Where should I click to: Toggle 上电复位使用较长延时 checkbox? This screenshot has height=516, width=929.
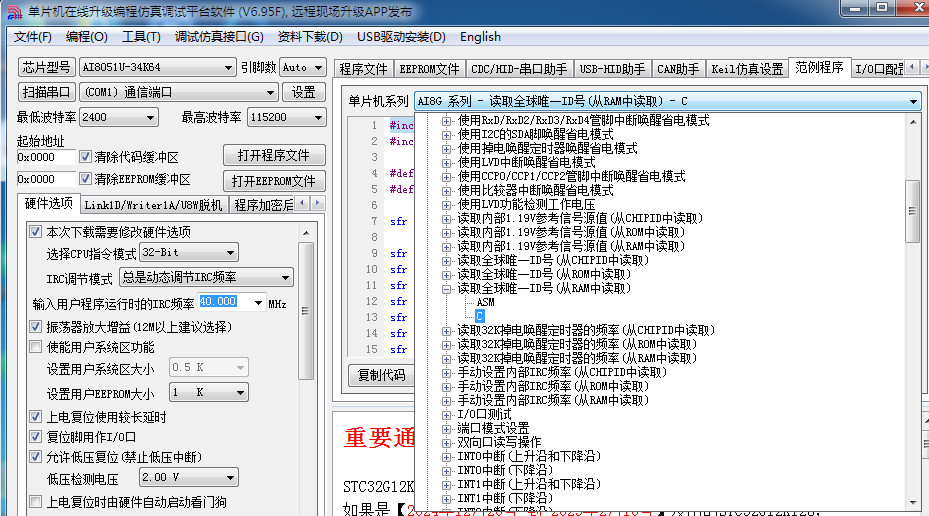click(x=36, y=417)
